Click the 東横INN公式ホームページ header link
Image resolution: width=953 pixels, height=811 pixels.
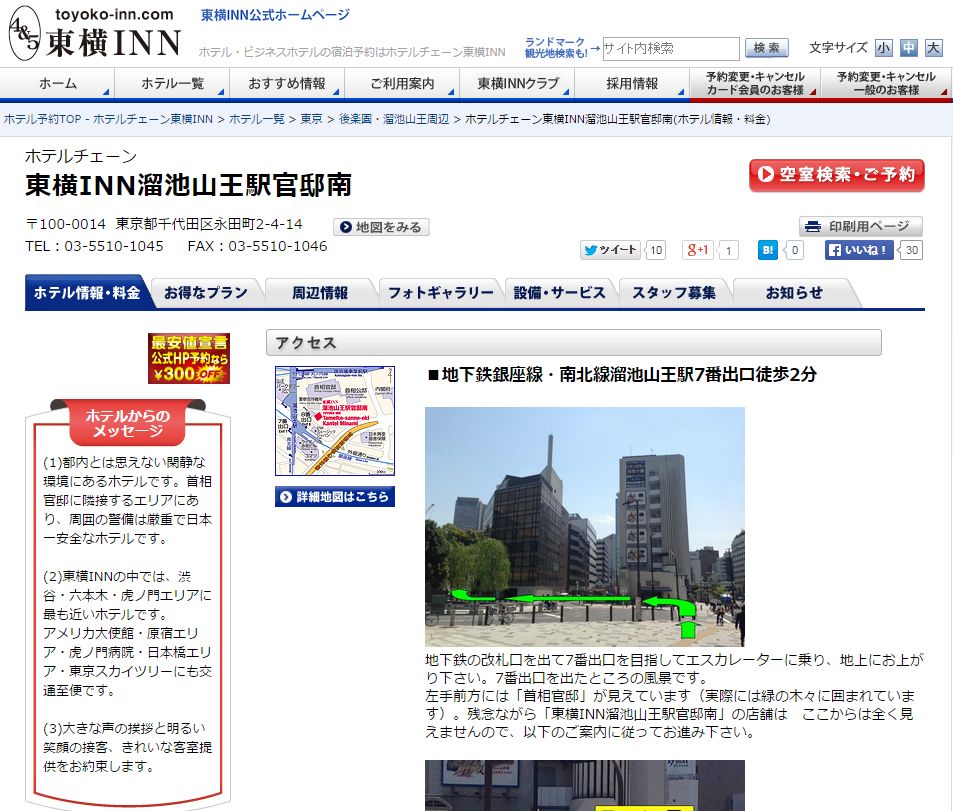click(x=275, y=15)
